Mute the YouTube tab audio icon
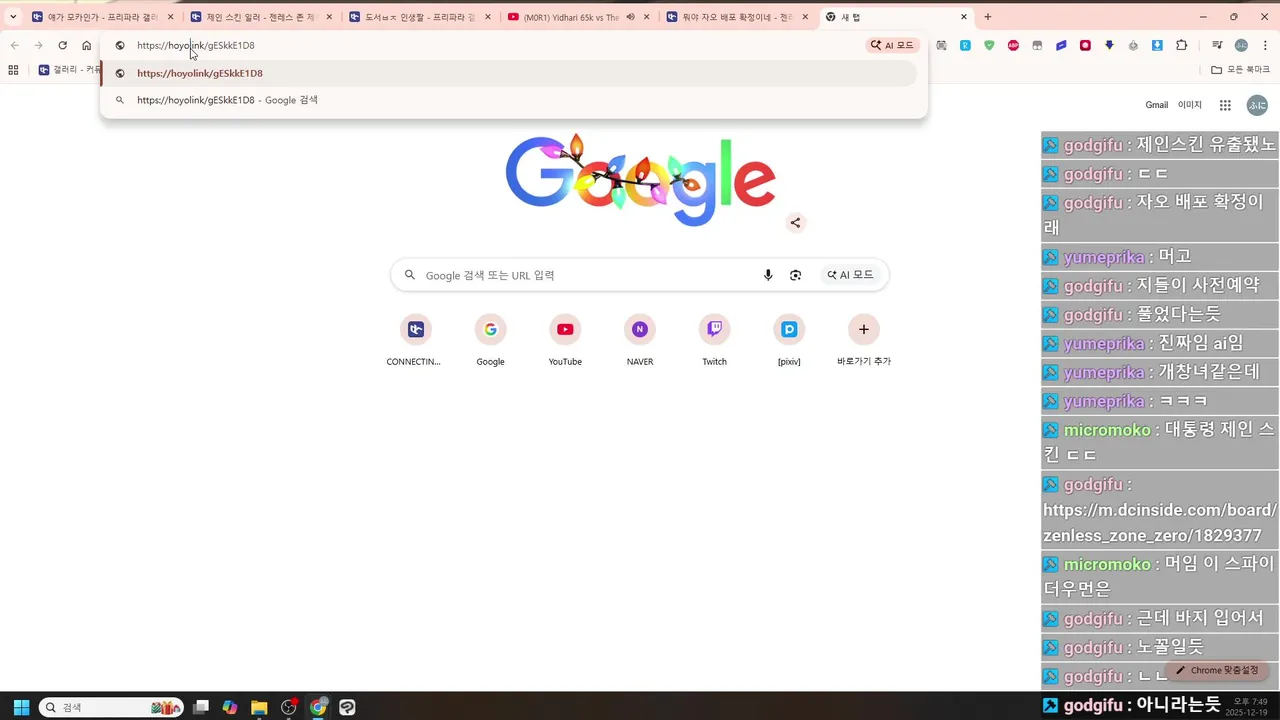1280x720 pixels. point(631,17)
